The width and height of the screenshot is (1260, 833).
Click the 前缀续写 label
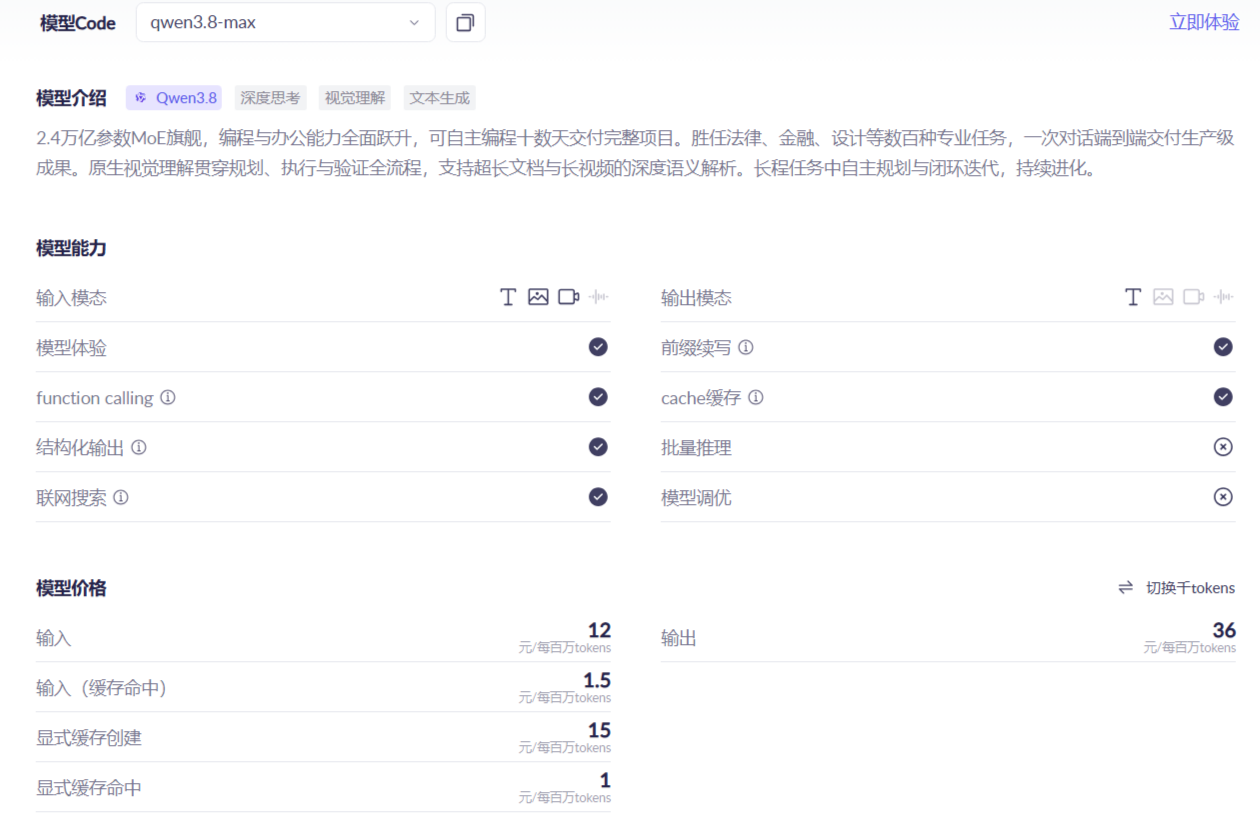(696, 348)
